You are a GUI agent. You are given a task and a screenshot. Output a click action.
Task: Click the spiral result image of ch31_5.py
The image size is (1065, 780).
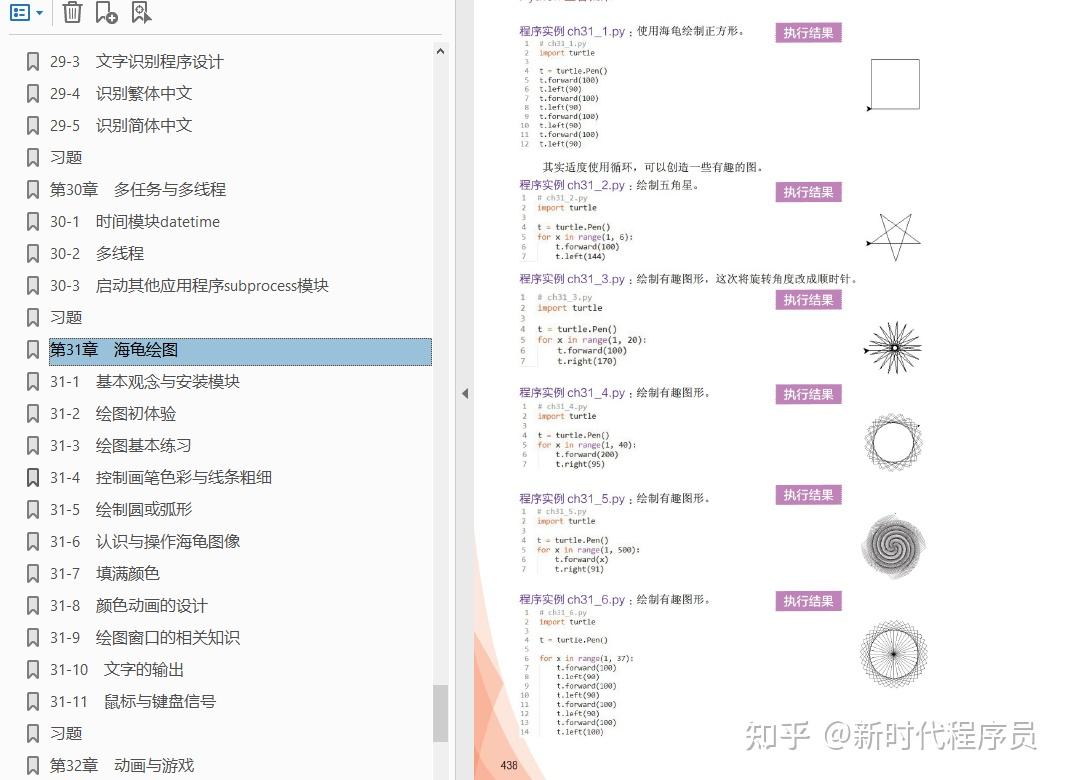[x=894, y=546]
